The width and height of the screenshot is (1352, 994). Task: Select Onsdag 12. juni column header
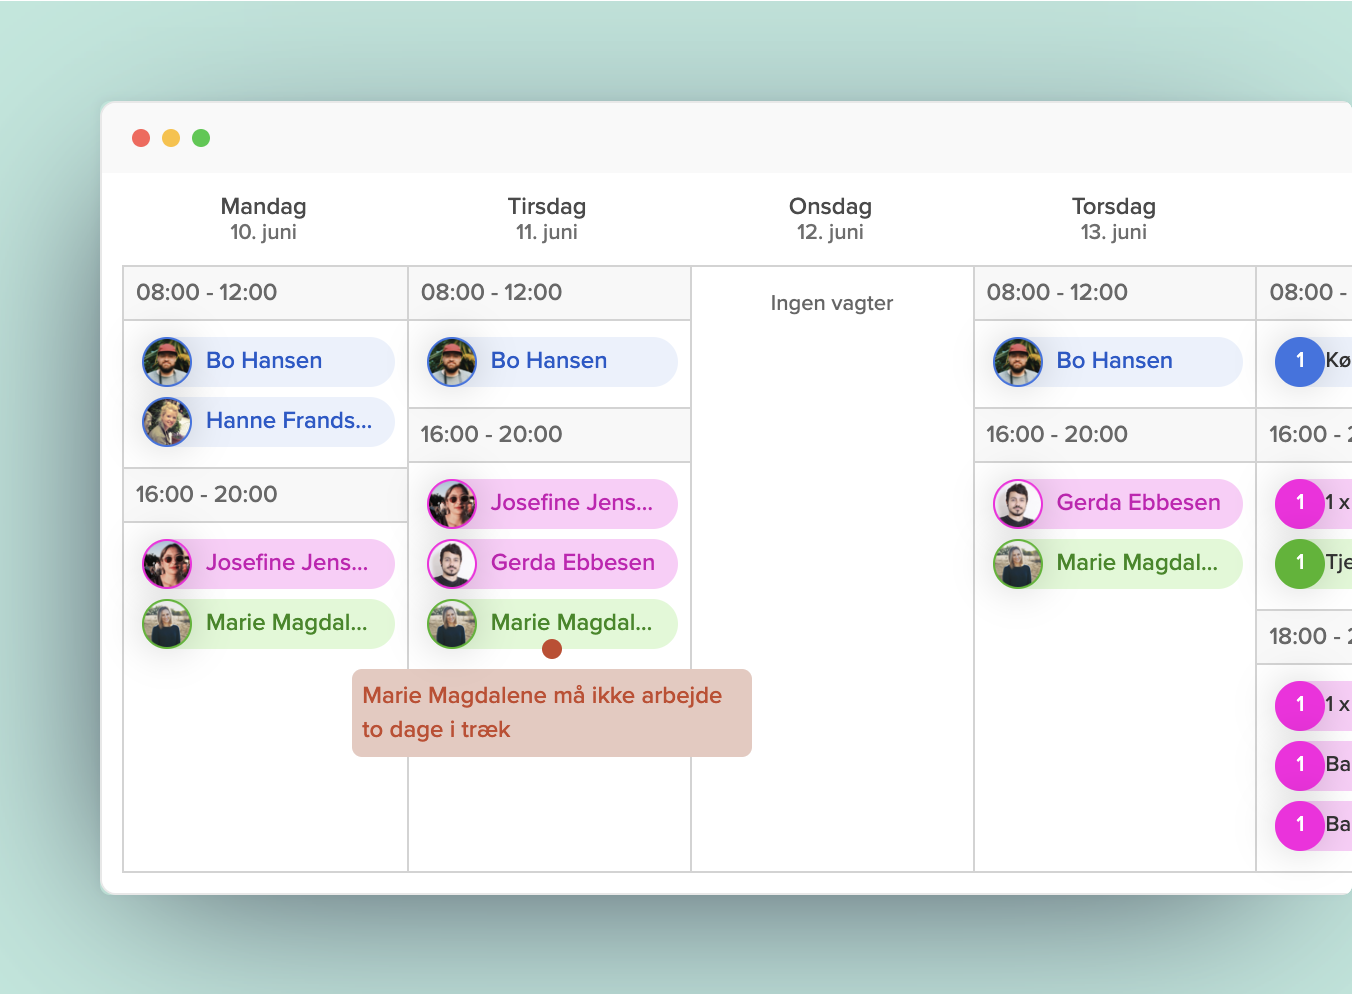pyautogui.click(x=830, y=219)
